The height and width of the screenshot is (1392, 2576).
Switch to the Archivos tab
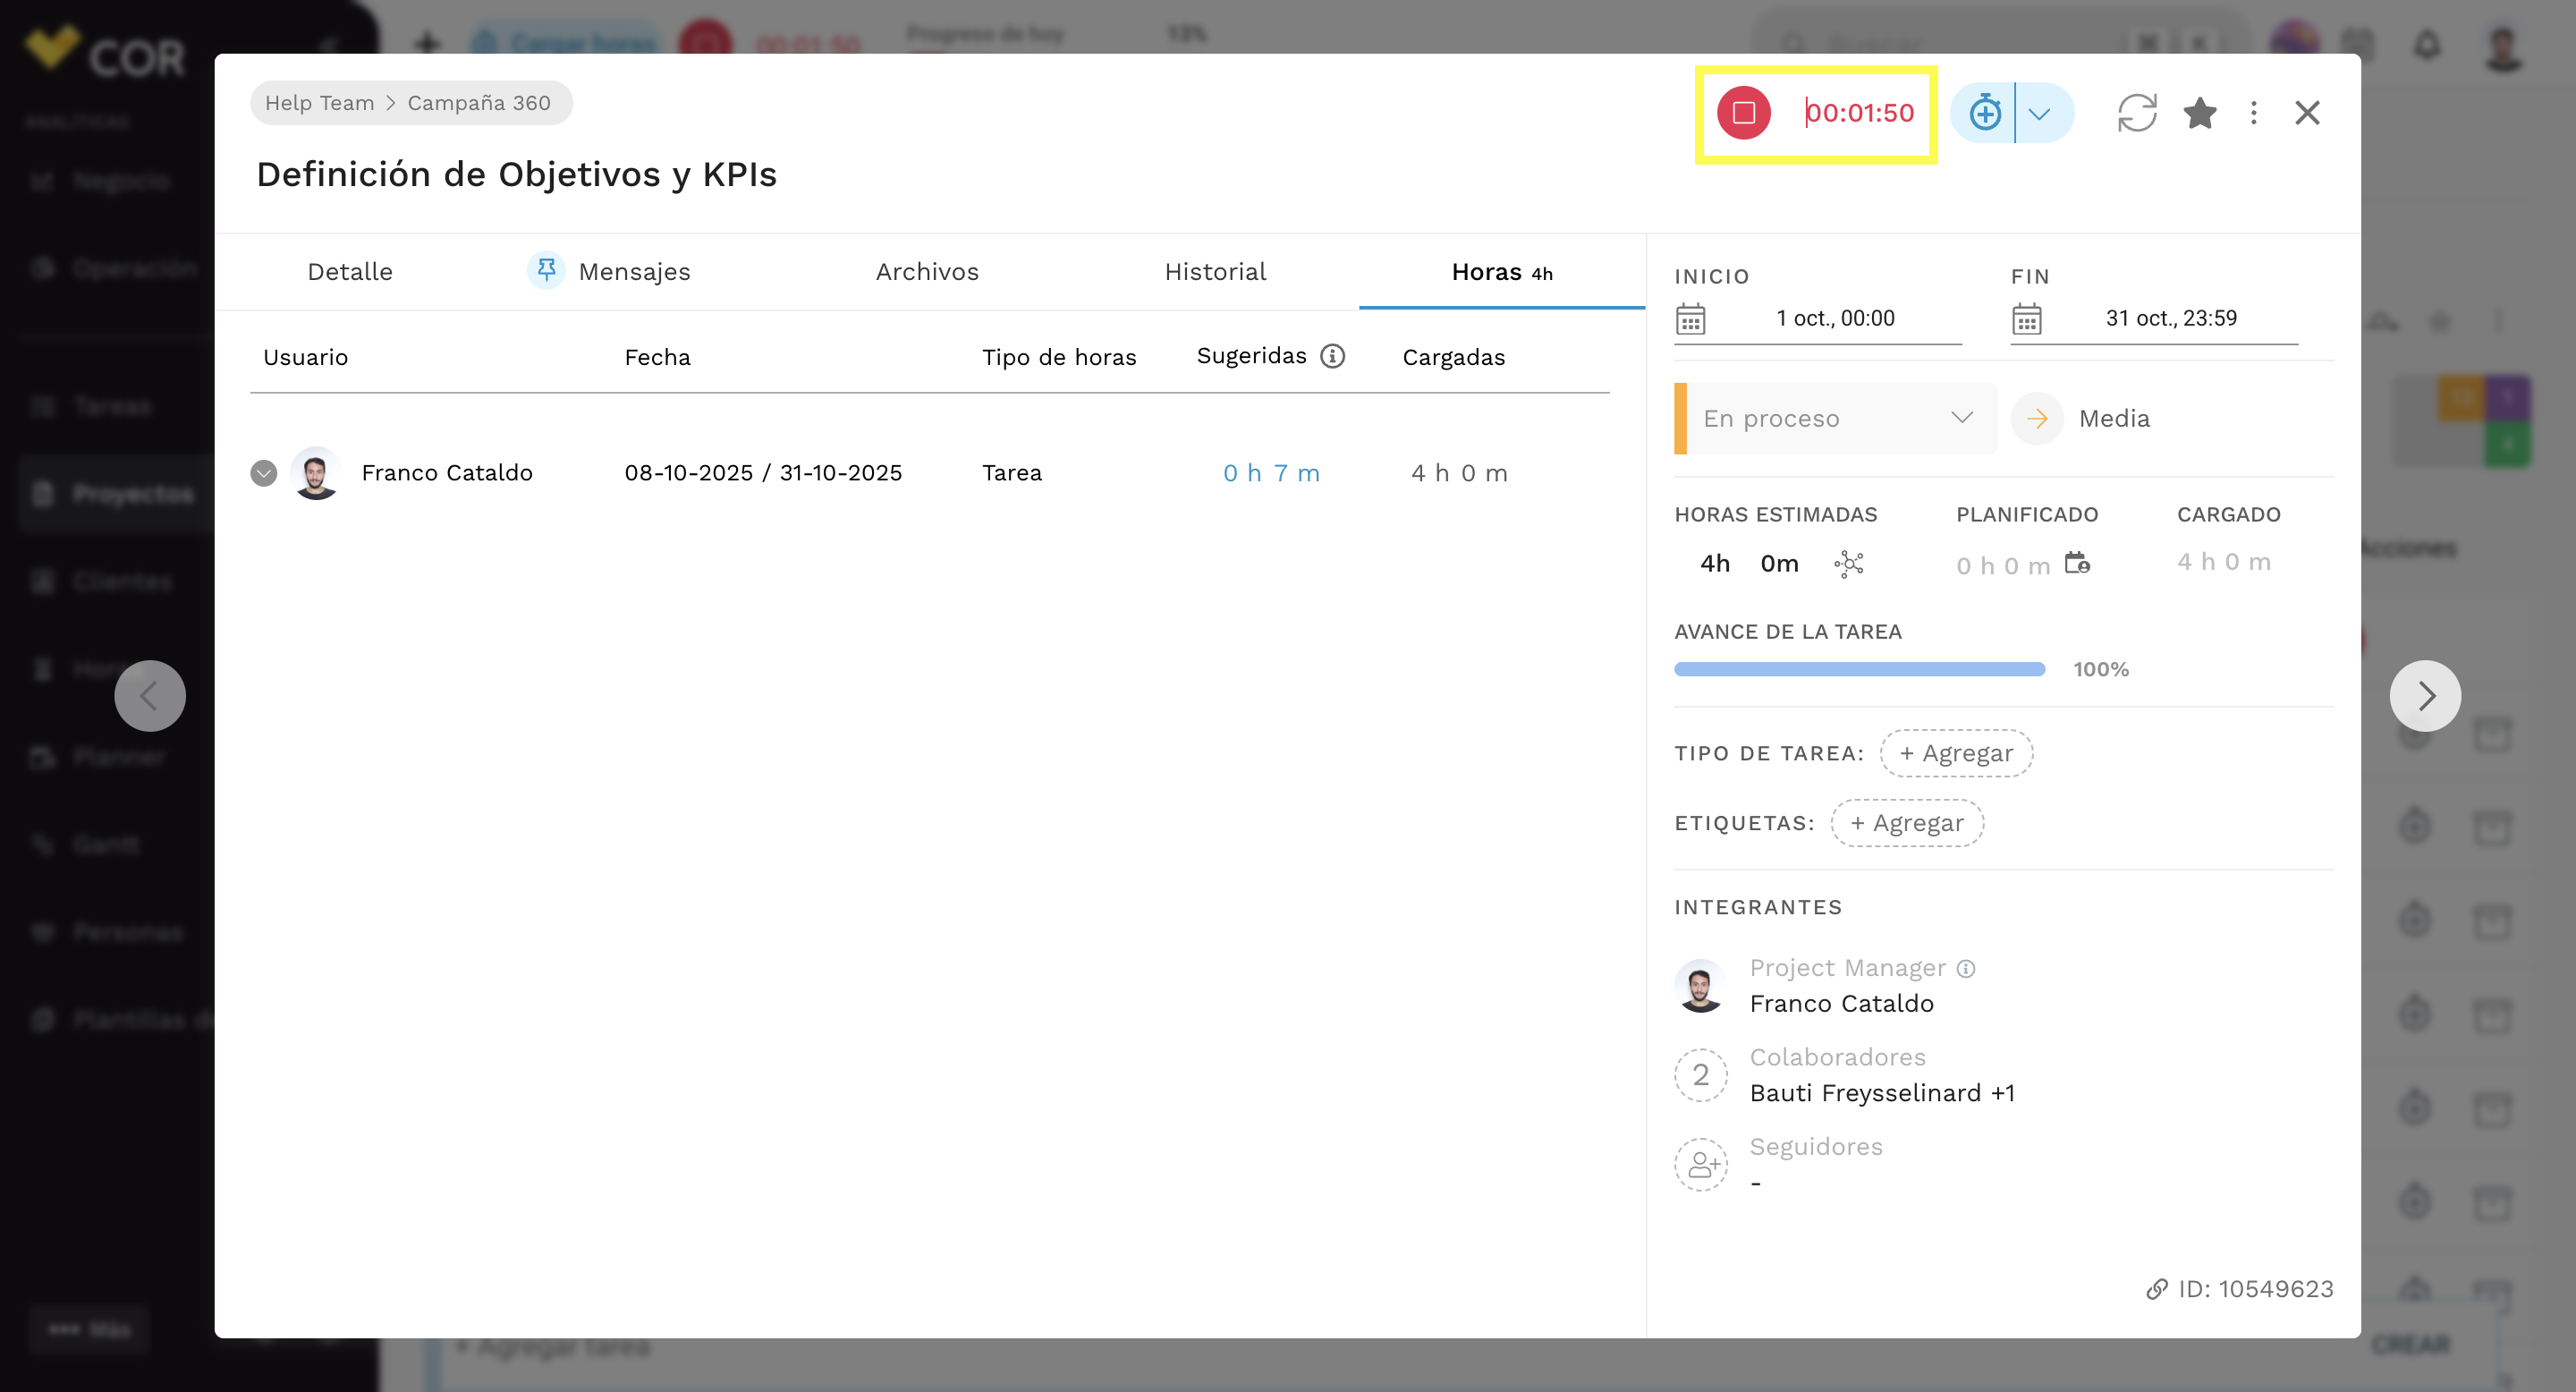tap(927, 272)
